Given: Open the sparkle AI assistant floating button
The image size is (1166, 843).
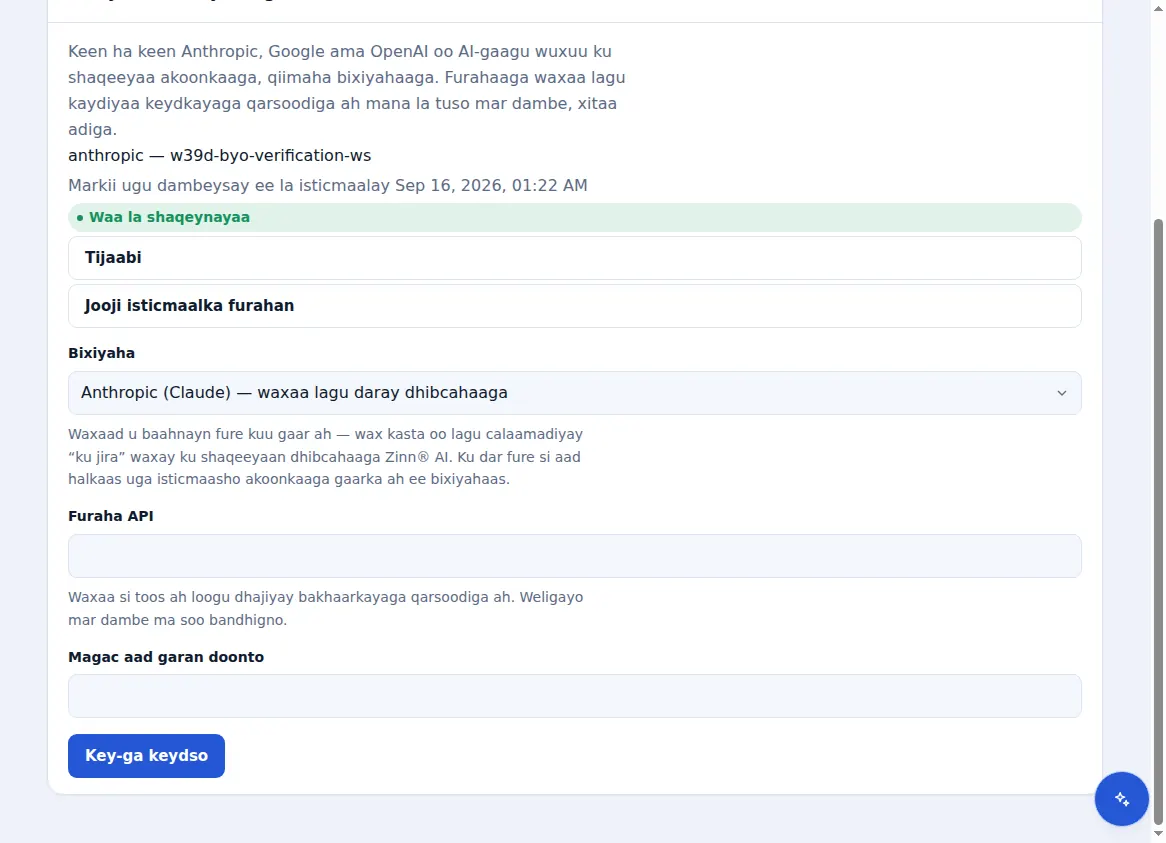Looking at the screenshot, I should coord(1121,798).
